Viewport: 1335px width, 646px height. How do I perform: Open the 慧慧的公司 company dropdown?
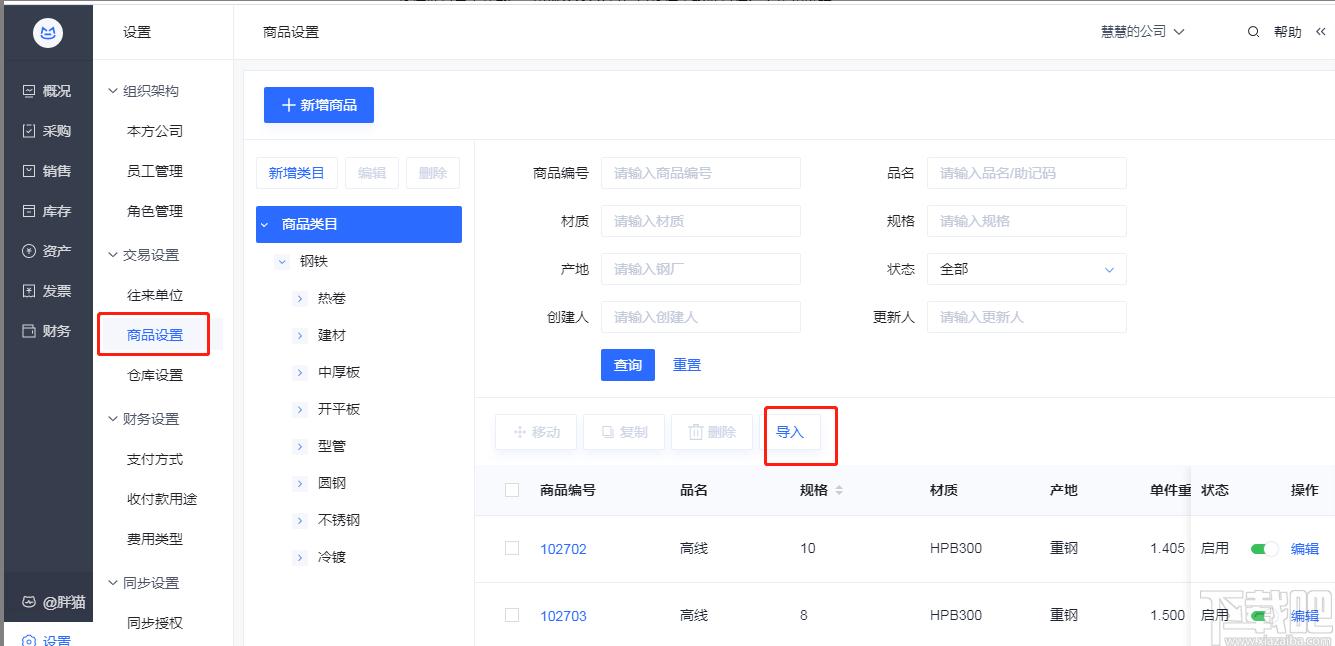(x=1142, y=32)
